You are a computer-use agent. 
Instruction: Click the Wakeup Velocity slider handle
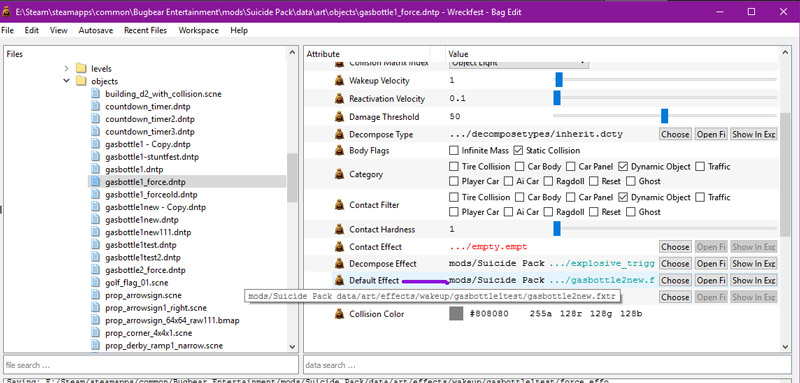pos(559,80)
